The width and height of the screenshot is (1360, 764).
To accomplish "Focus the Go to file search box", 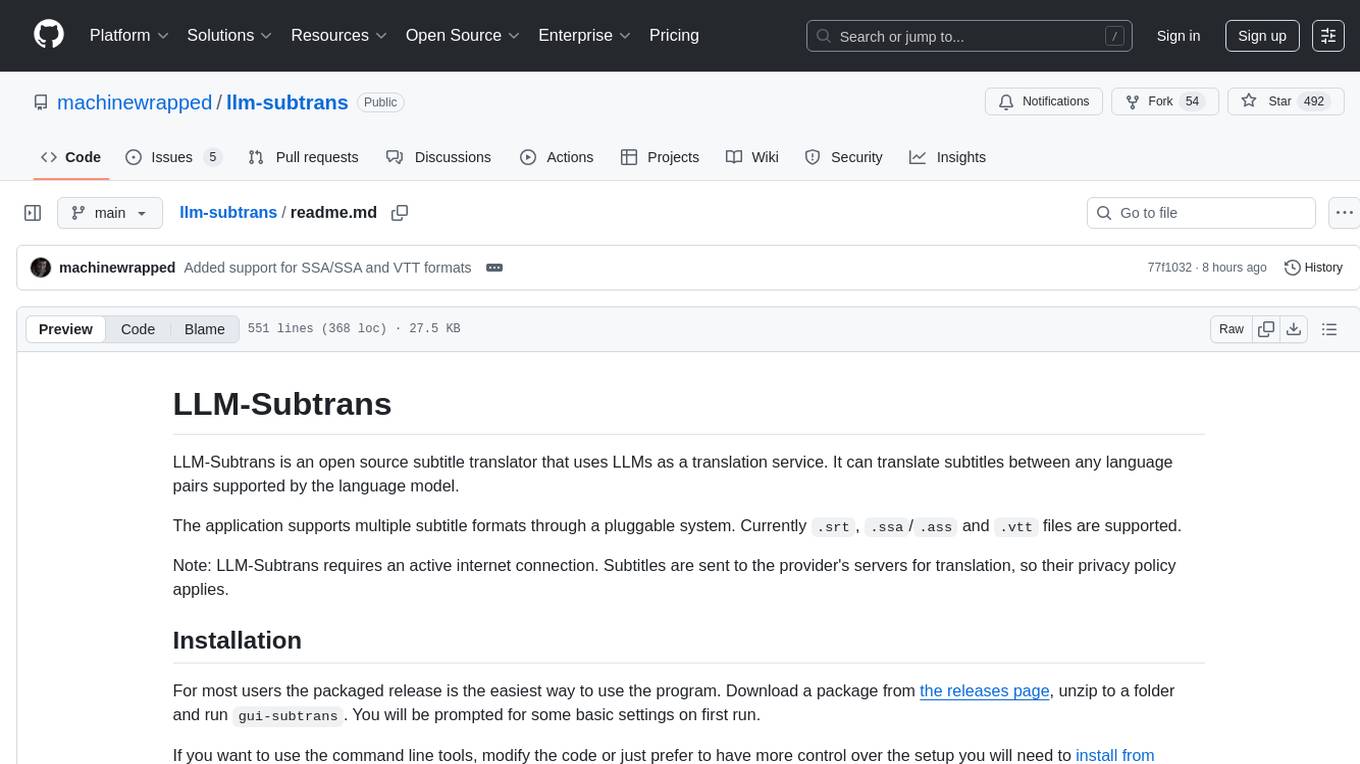I will coord(1201,213).
